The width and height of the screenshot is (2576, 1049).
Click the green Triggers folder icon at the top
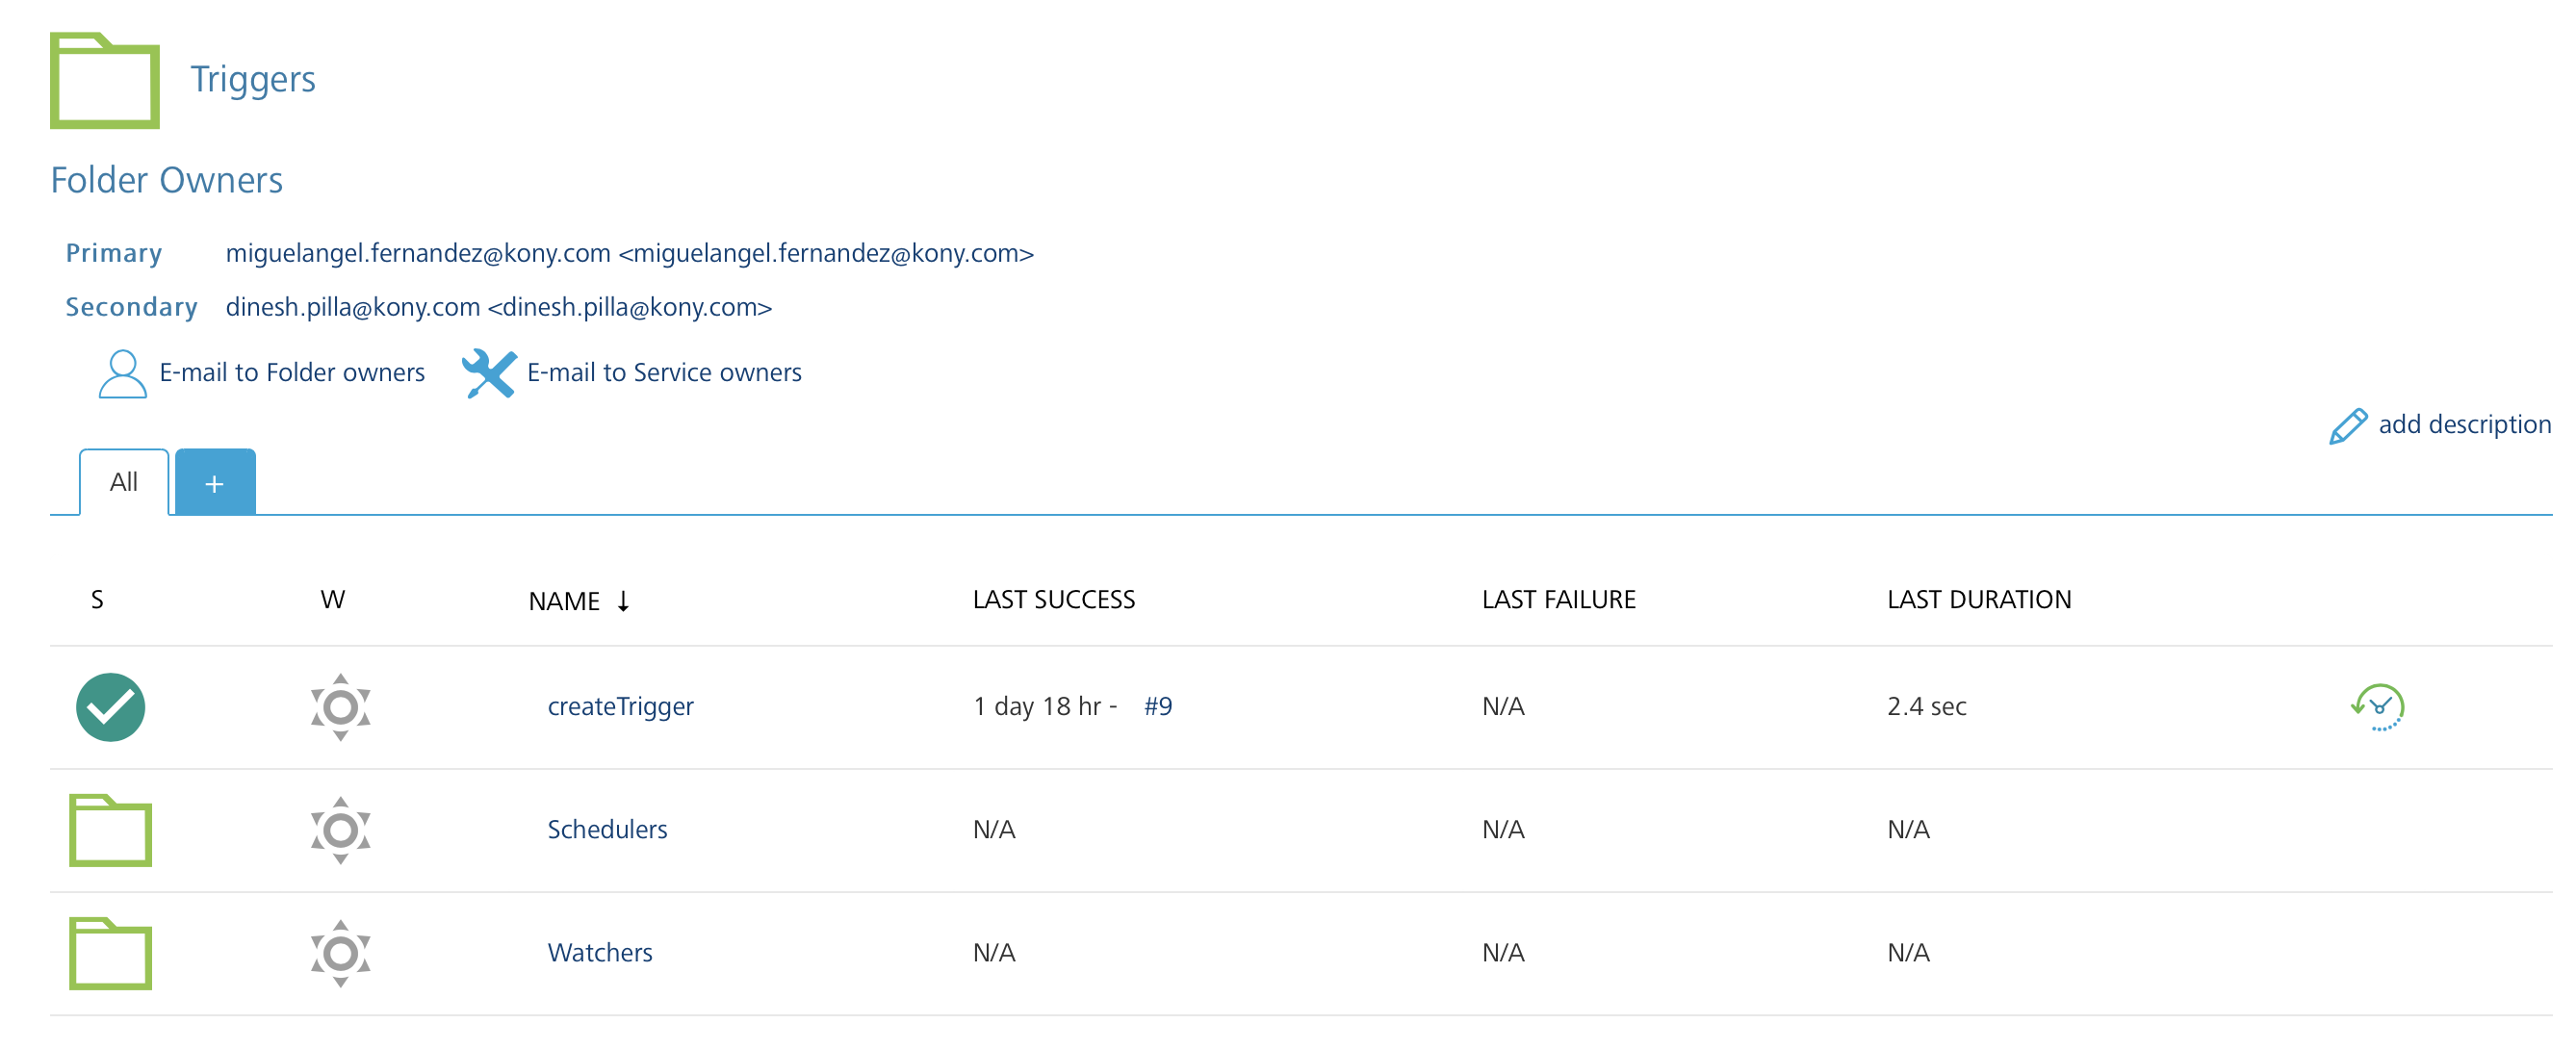pos(105,81)
